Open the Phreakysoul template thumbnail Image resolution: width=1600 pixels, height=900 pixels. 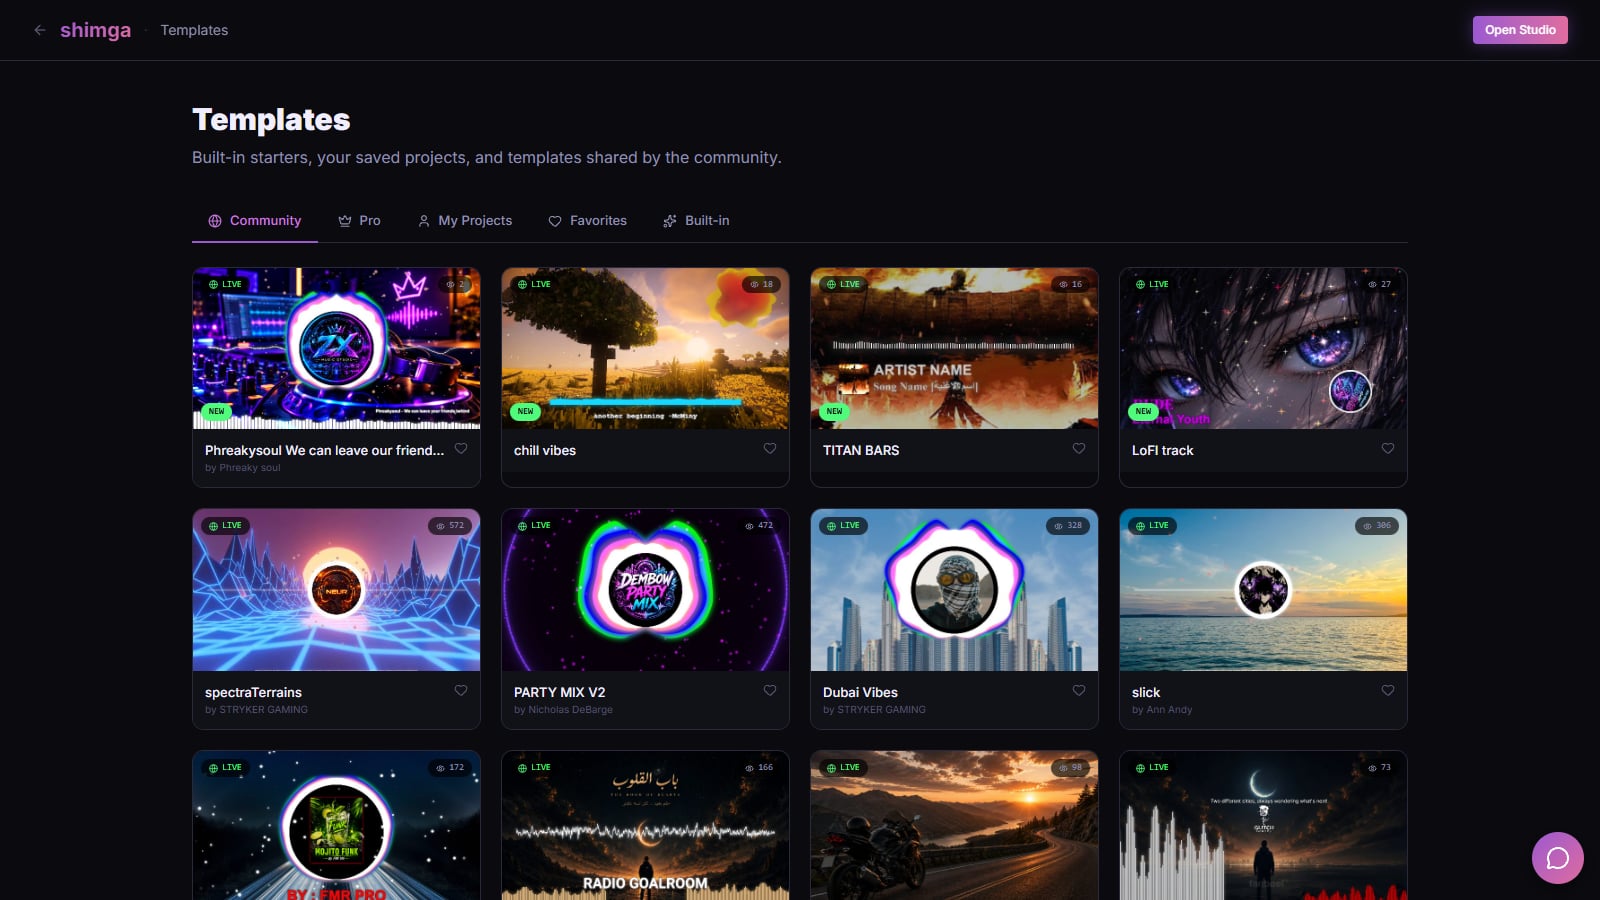pos(336,349)
